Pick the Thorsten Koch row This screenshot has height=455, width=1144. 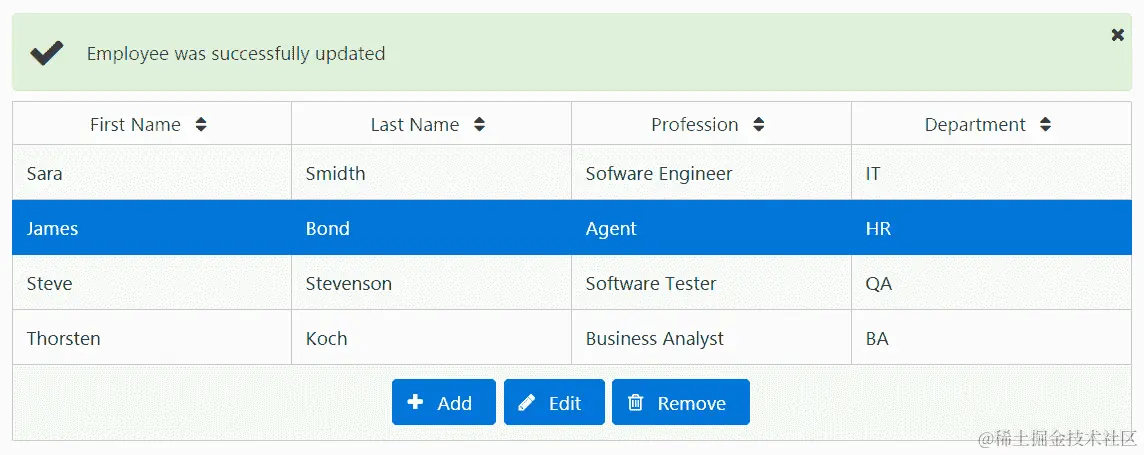point(151,338)
